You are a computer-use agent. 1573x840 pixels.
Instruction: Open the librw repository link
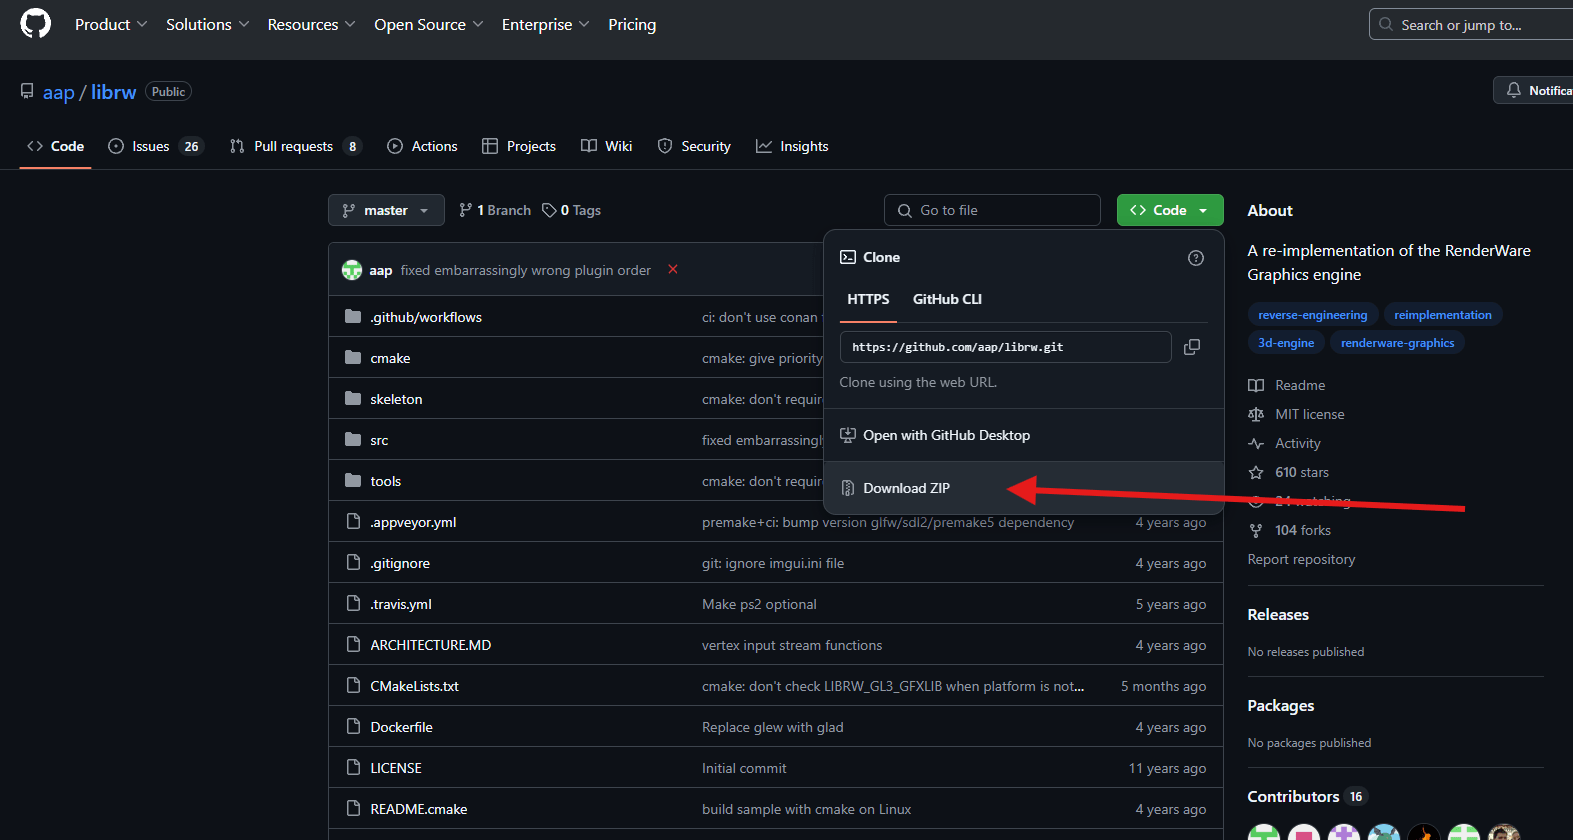[114, 92]
